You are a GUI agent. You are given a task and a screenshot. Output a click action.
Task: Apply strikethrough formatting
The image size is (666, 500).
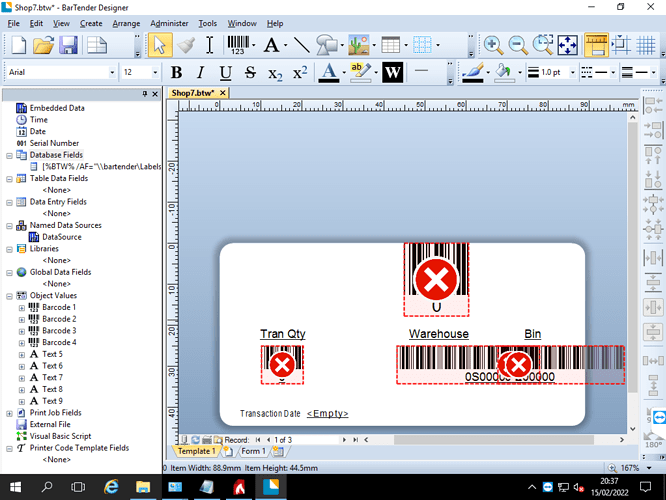coord(250,73)
